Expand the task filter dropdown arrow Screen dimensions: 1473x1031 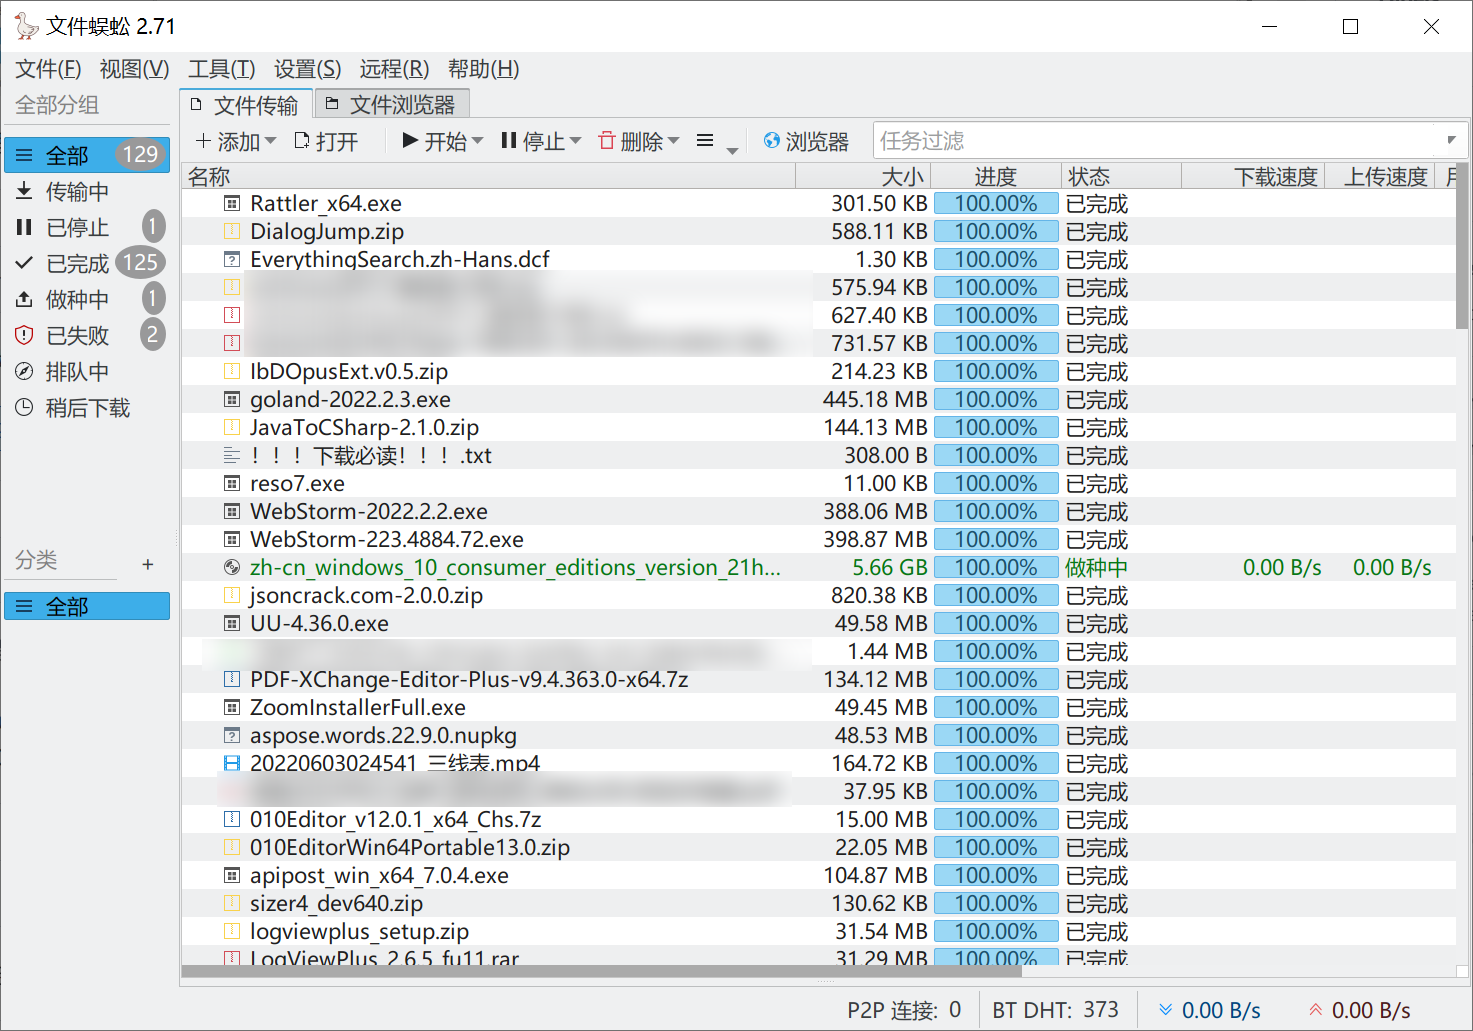pos(1452,140)
